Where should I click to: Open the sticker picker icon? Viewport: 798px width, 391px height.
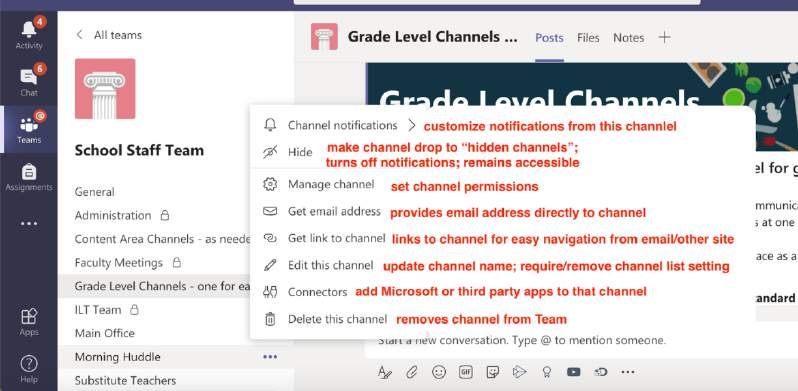[492, 372]
